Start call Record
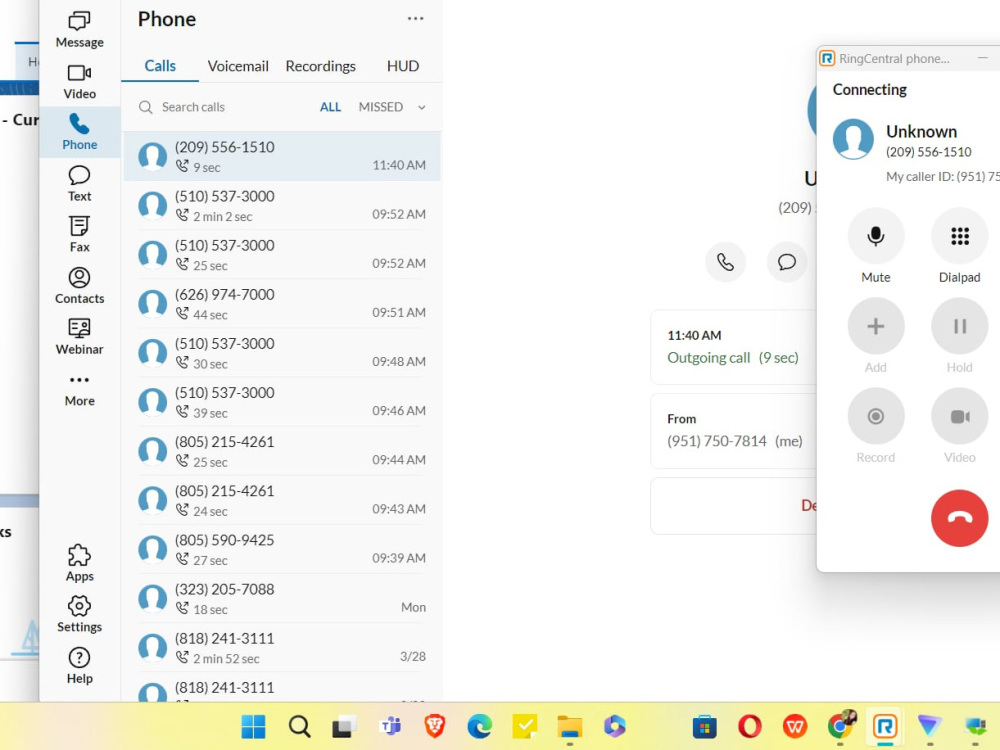The height and width of the screenshot is (750, 1000). [876, 416]
